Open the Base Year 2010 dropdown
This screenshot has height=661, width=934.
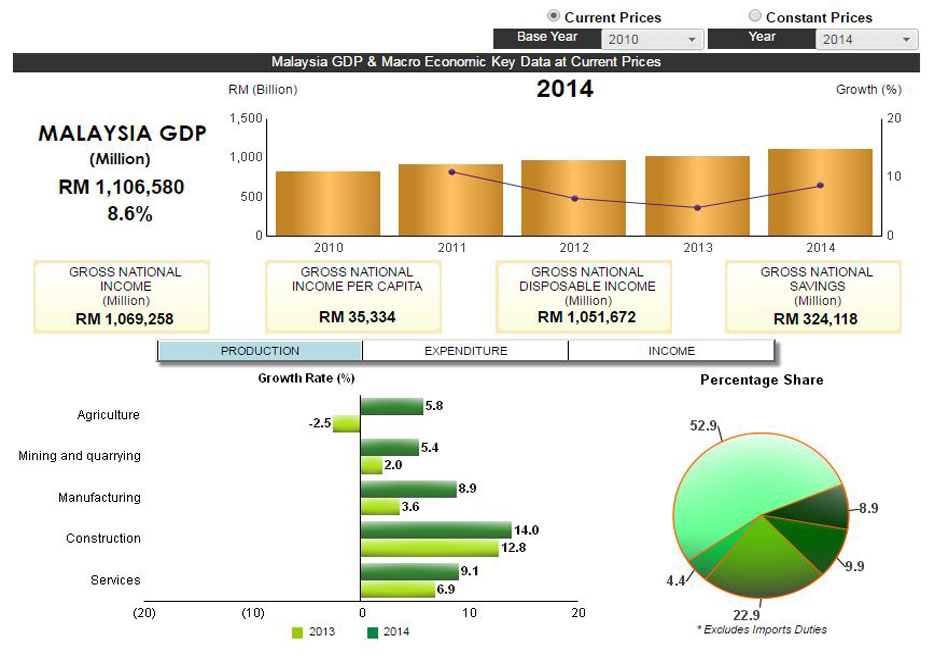[x=652, y=39]
